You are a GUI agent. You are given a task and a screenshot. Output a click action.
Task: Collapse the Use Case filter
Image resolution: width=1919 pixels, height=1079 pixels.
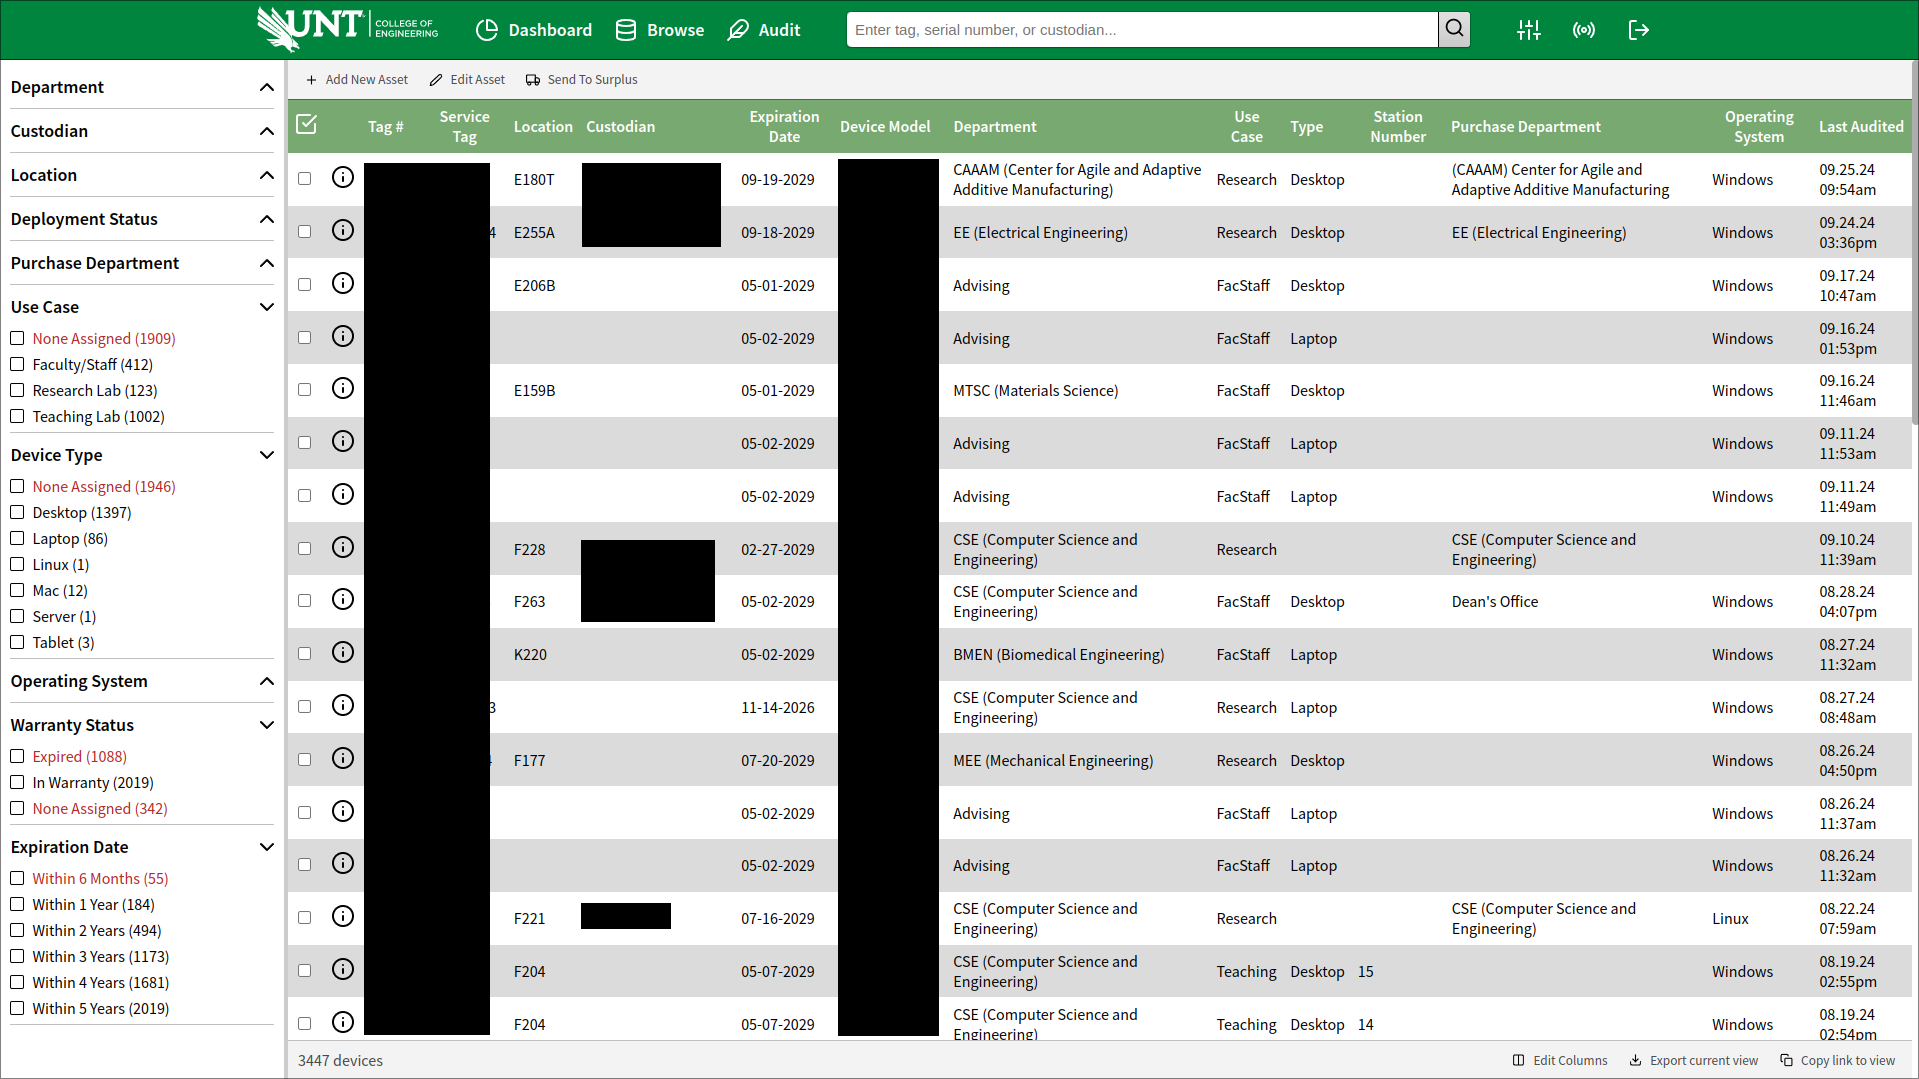pos(142,307)
